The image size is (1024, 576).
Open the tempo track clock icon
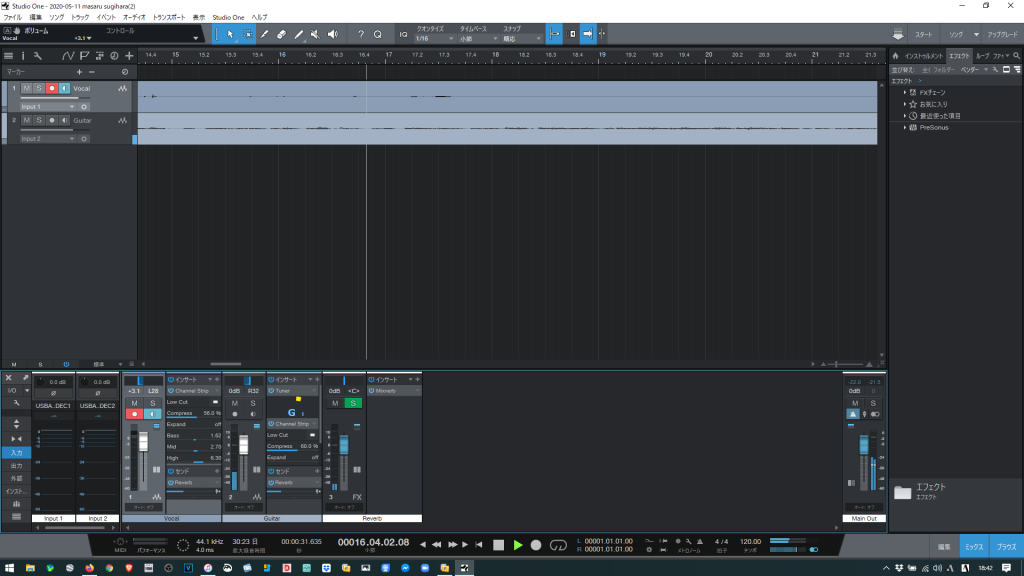tap(114, 56)
